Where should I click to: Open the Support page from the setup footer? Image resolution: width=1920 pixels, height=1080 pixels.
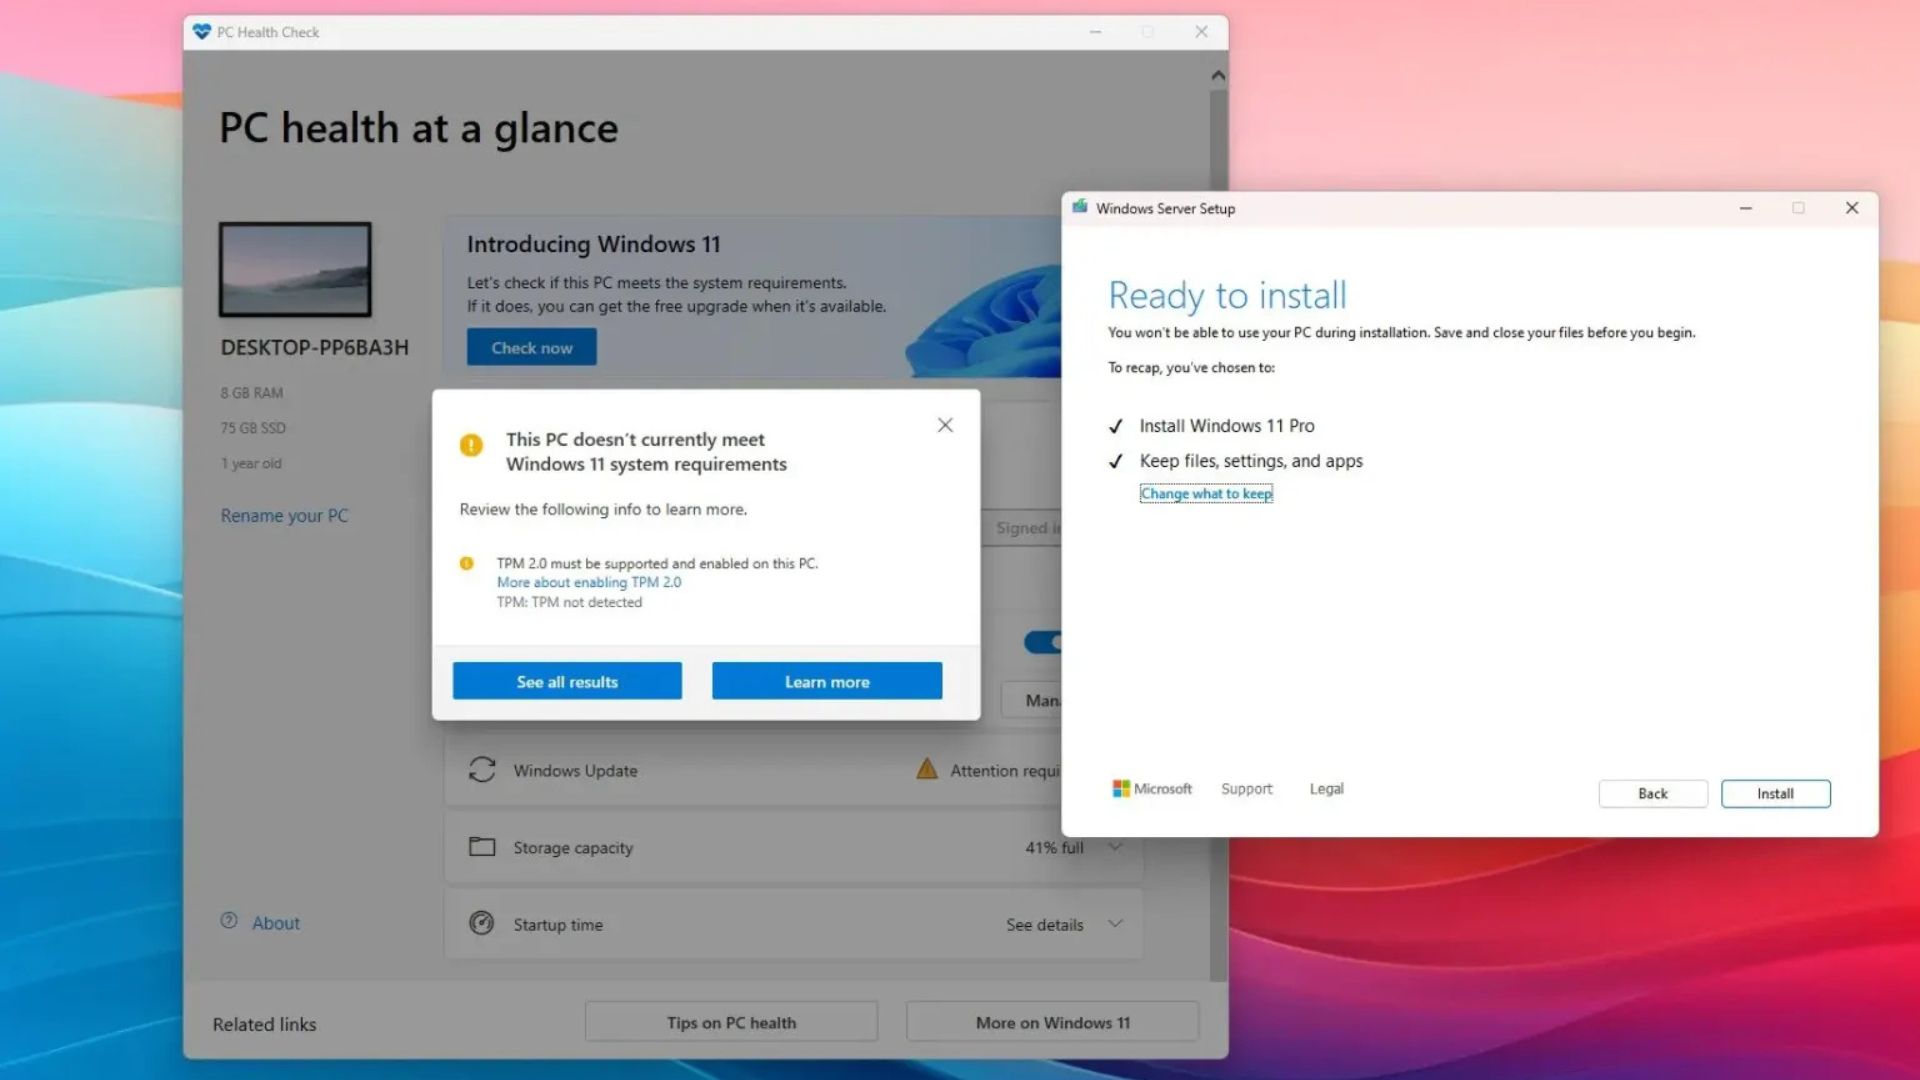pyautogui.click(x=1246, y=788)
